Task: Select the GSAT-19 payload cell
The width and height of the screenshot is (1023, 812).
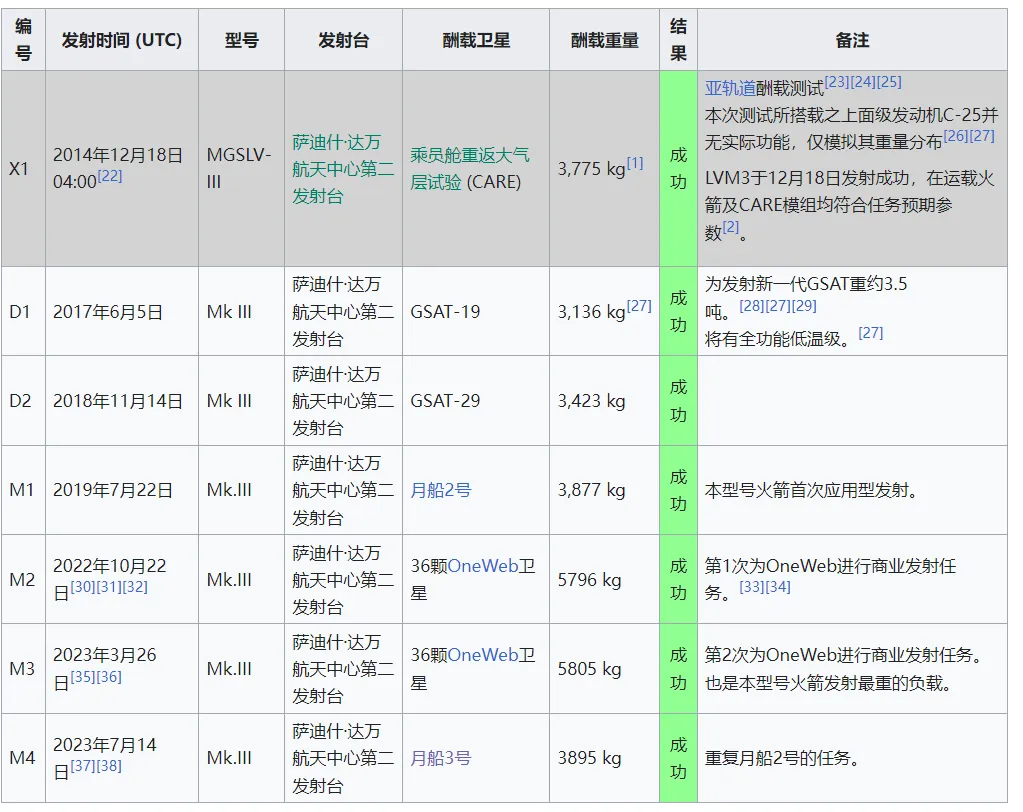Action: pos(476,311)
